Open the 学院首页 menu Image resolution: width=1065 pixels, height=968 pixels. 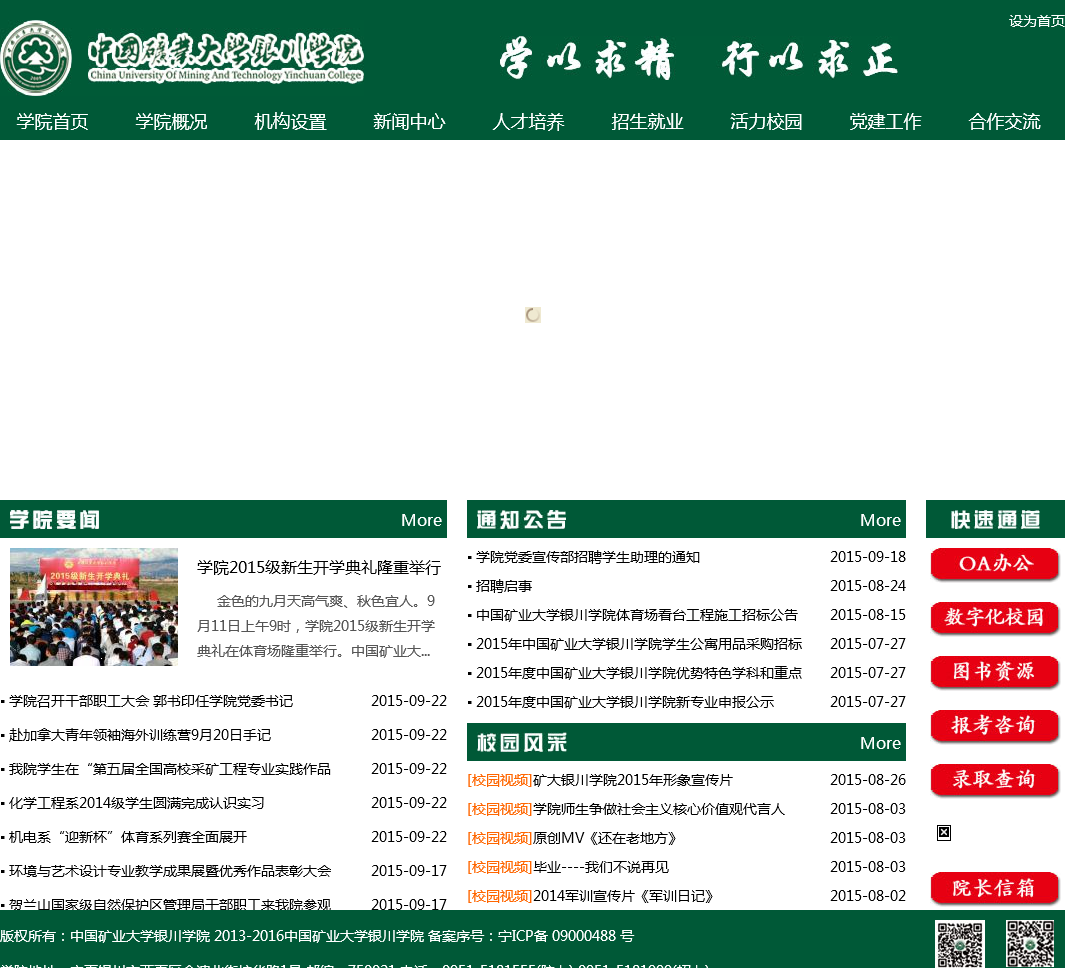coord(52,122)
